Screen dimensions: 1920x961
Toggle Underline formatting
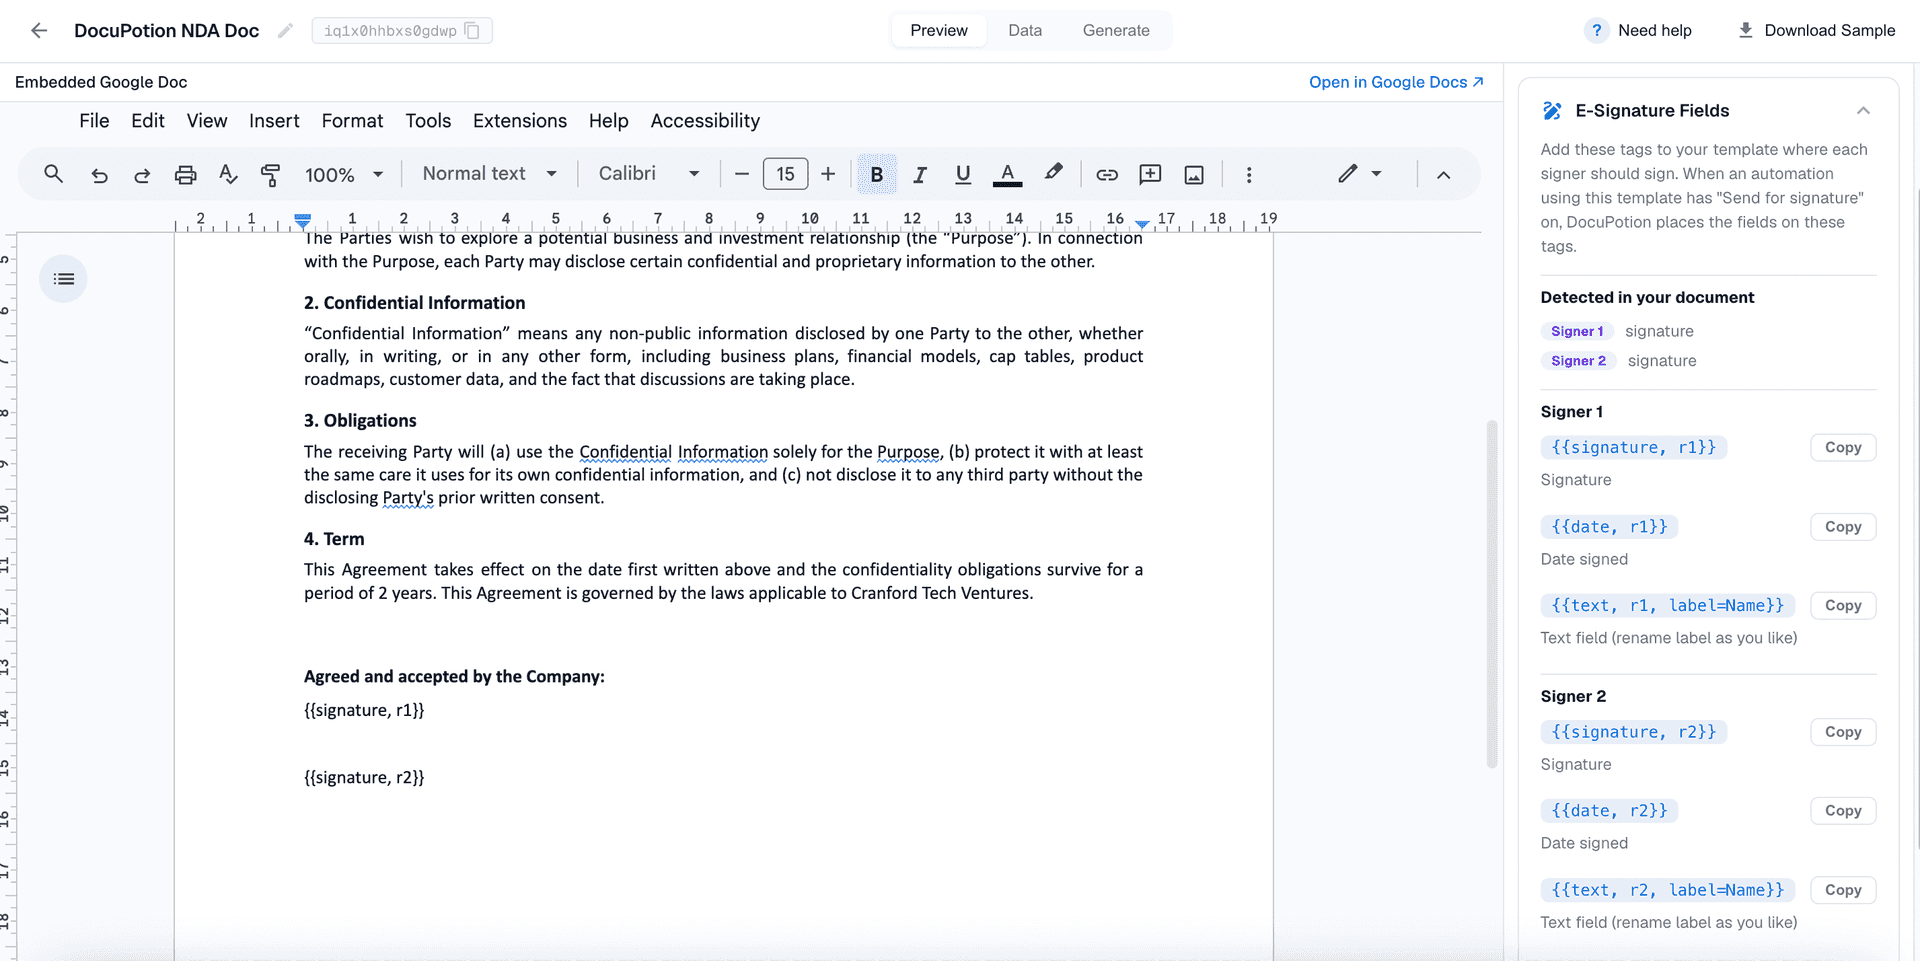point(963,175)
